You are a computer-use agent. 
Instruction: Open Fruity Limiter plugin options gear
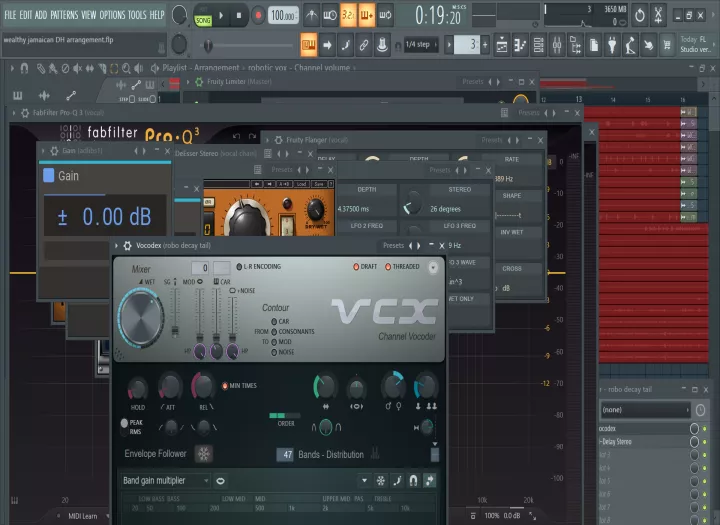[x=199, y=82]
